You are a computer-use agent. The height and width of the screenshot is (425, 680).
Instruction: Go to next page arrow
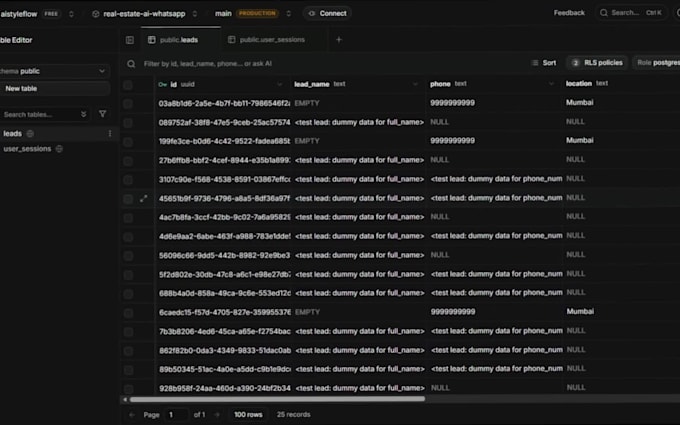pyautogui.click(x=217, y=415)
